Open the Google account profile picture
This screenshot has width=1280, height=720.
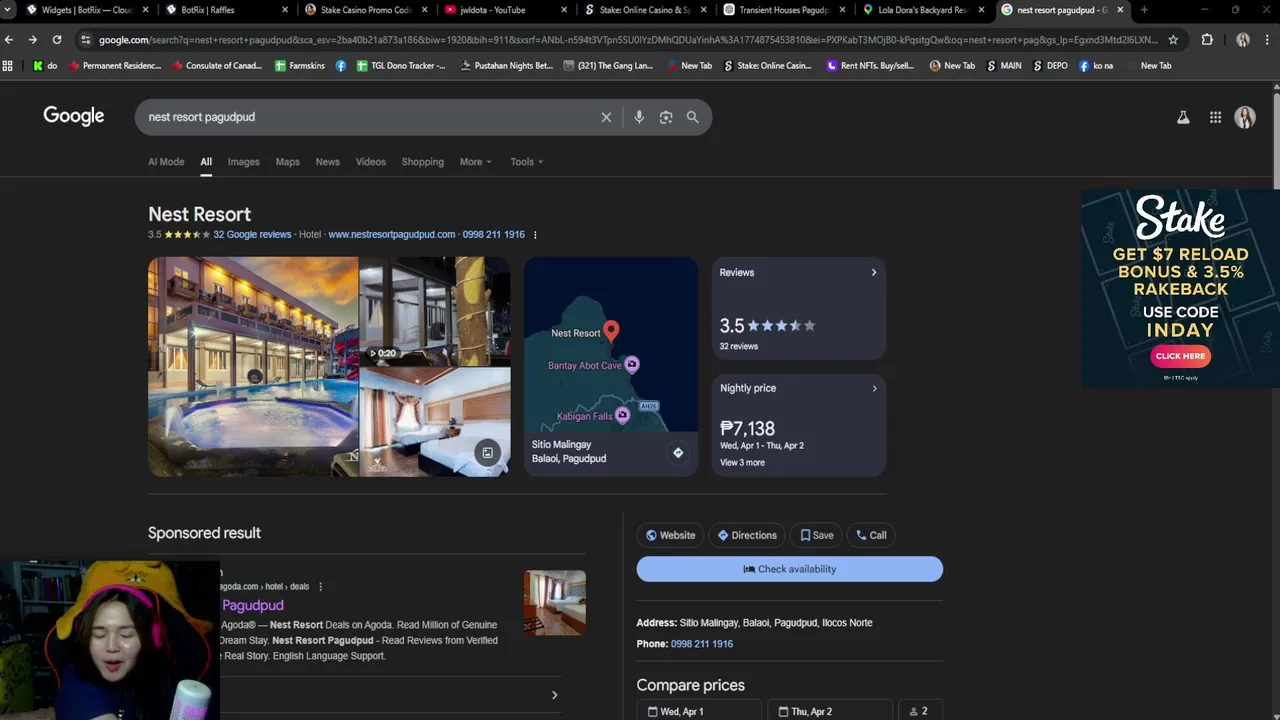click(1245, 117)
